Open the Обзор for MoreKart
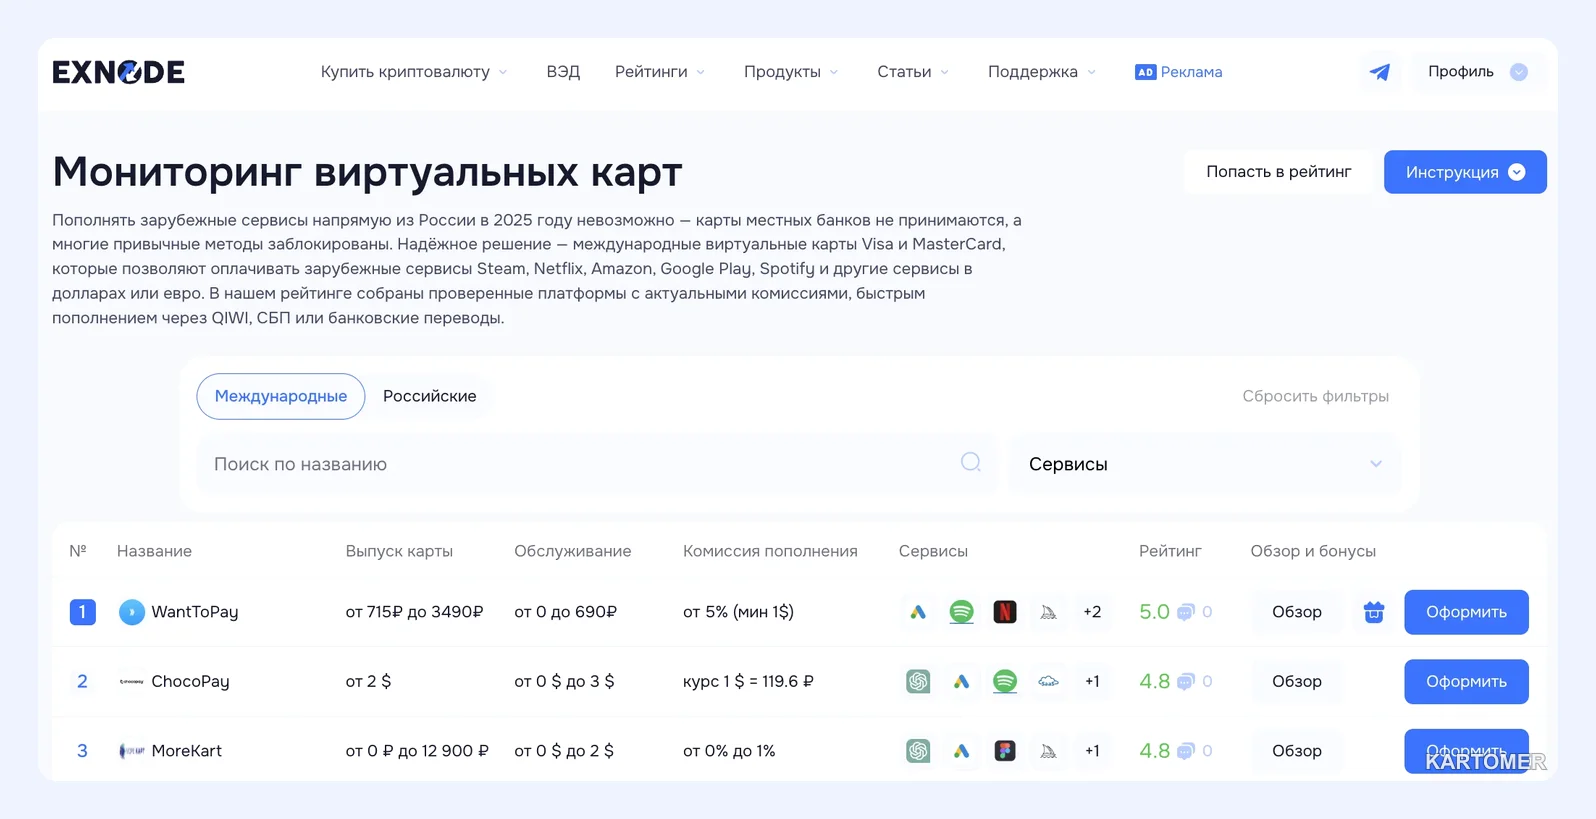The height and width of the screenshot is (819, 1596). [x=1297, y=751]
